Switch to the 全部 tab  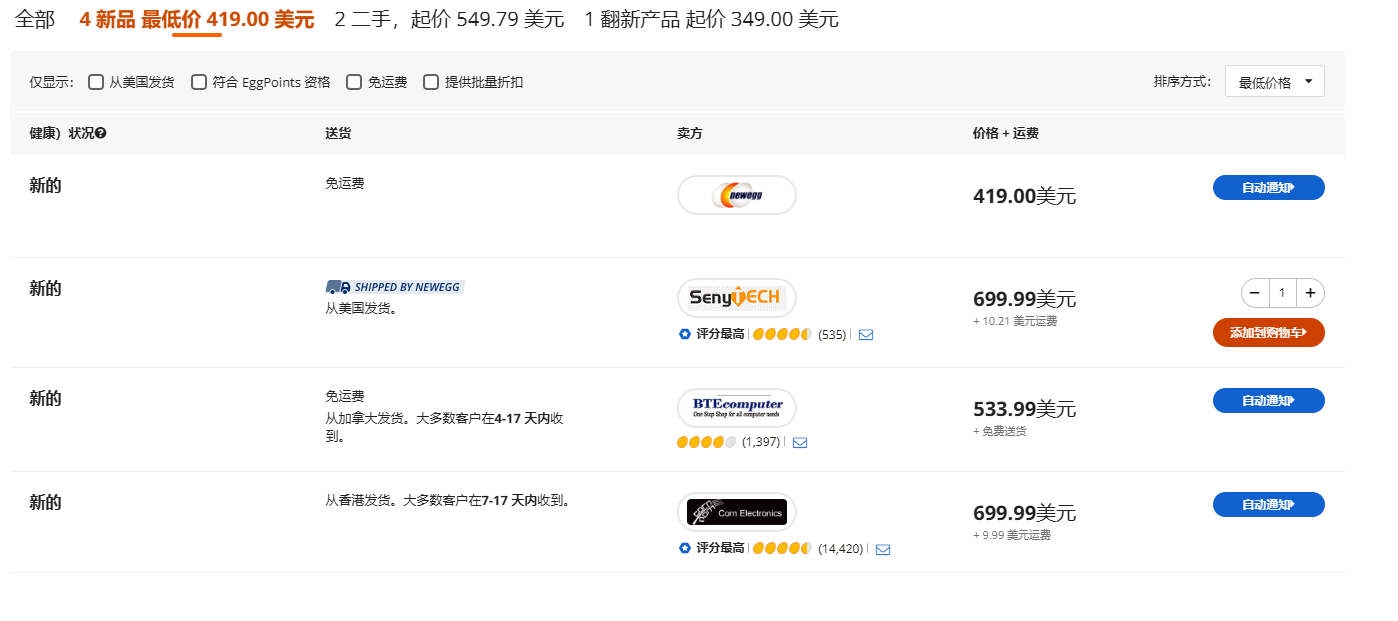pyautogui.click(x=36, y=18)
